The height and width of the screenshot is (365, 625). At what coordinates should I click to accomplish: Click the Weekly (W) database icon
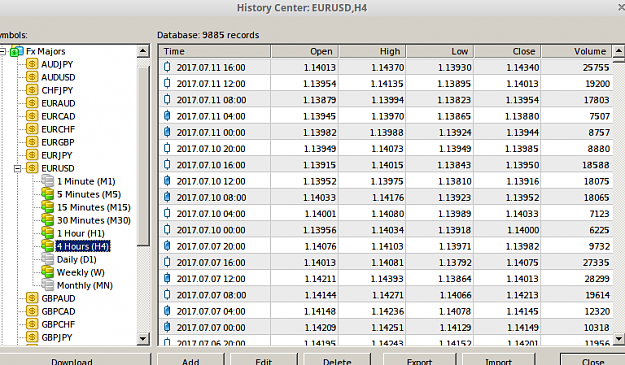pos(47,272)
